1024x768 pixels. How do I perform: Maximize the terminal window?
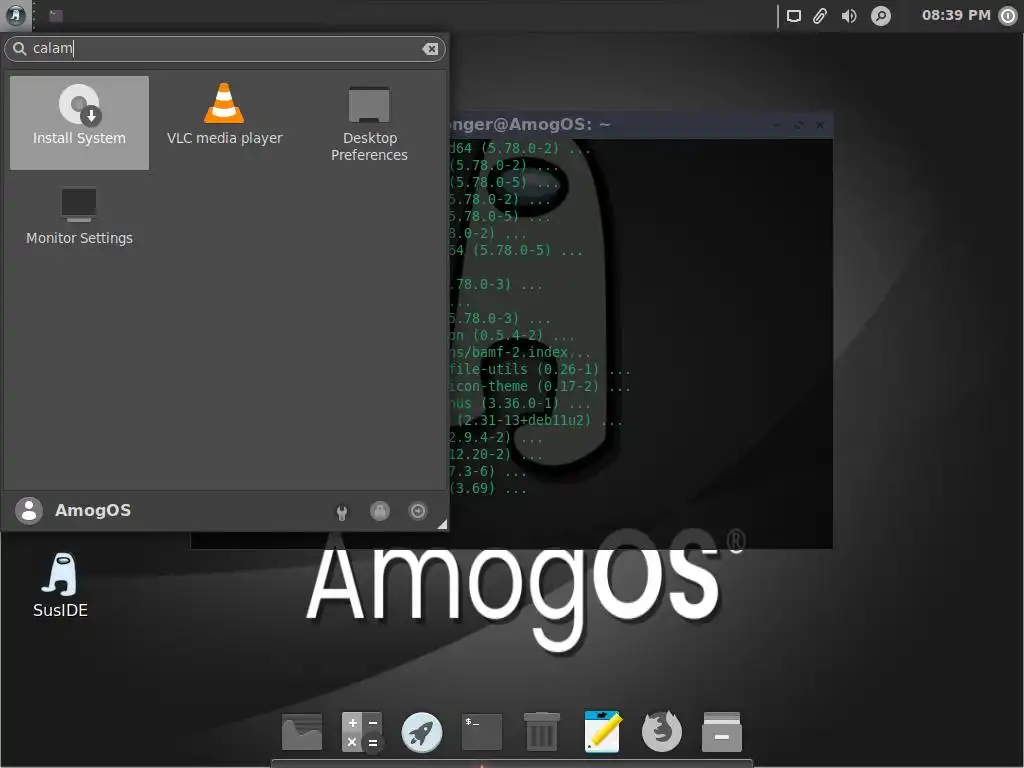(x=799, y=125)
